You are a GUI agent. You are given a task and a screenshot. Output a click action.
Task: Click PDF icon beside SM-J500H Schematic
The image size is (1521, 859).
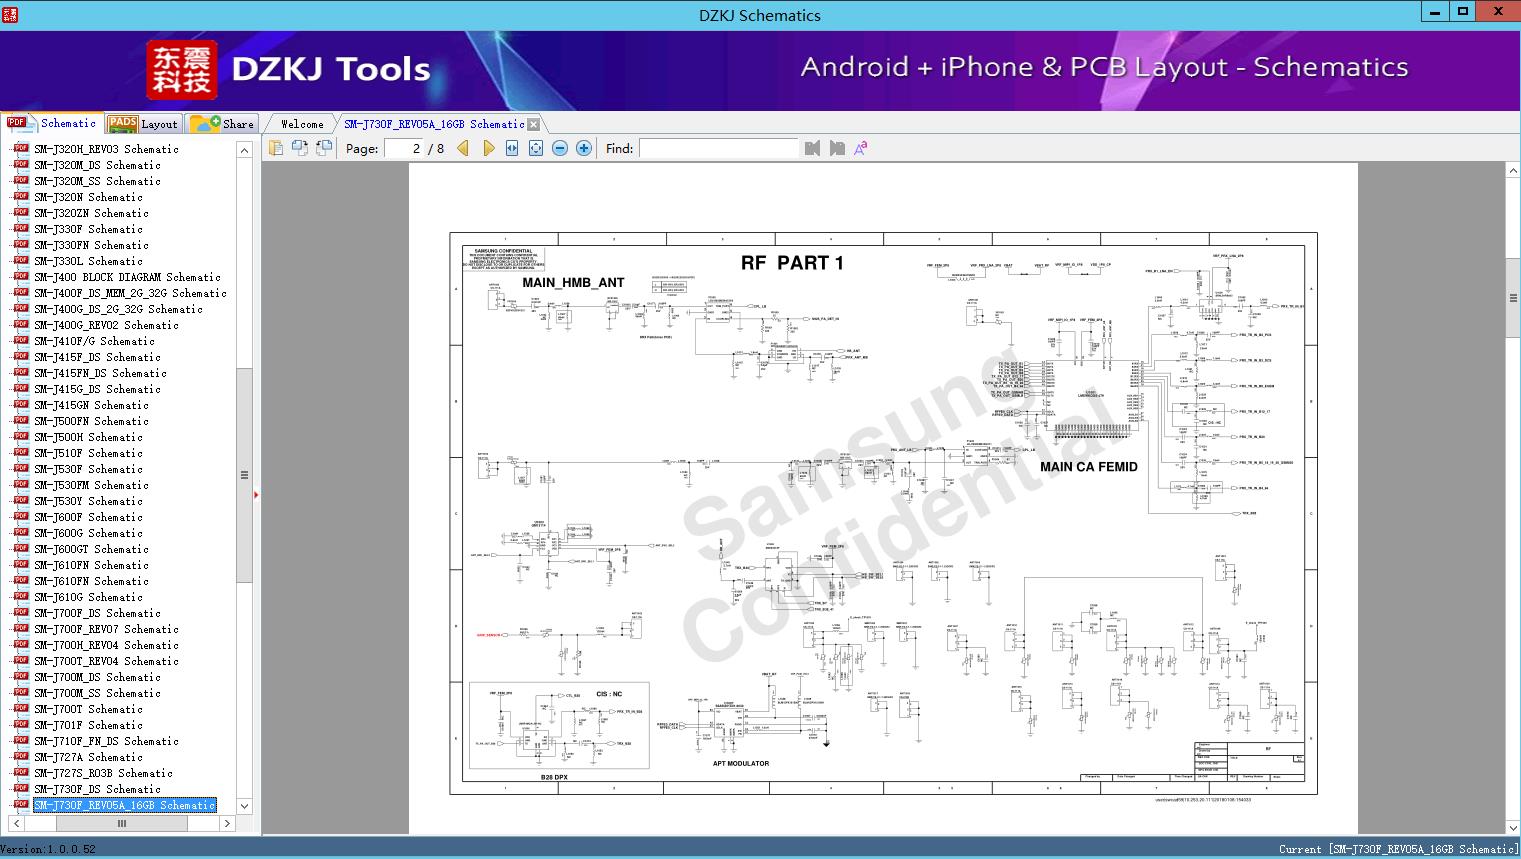[x=21, y=437]
